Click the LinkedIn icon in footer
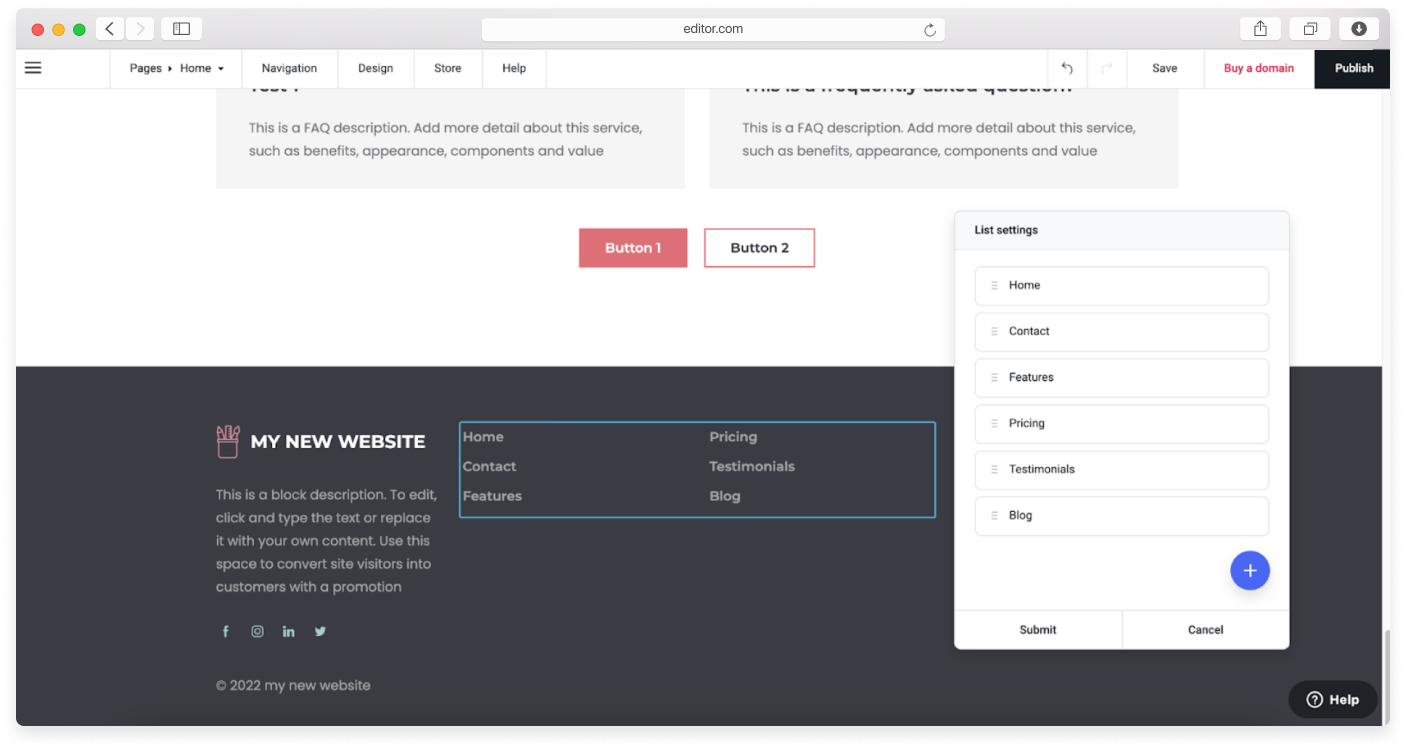 pos(289,631)
